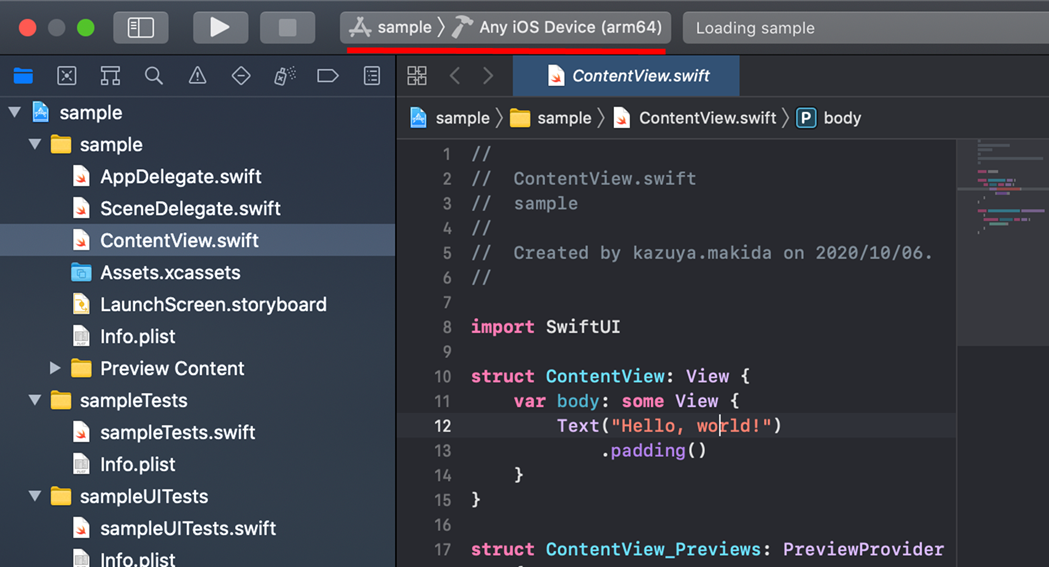1049x567 pixels.
Task: Open the Symbol navigator
Action: [x=110, y=76]
